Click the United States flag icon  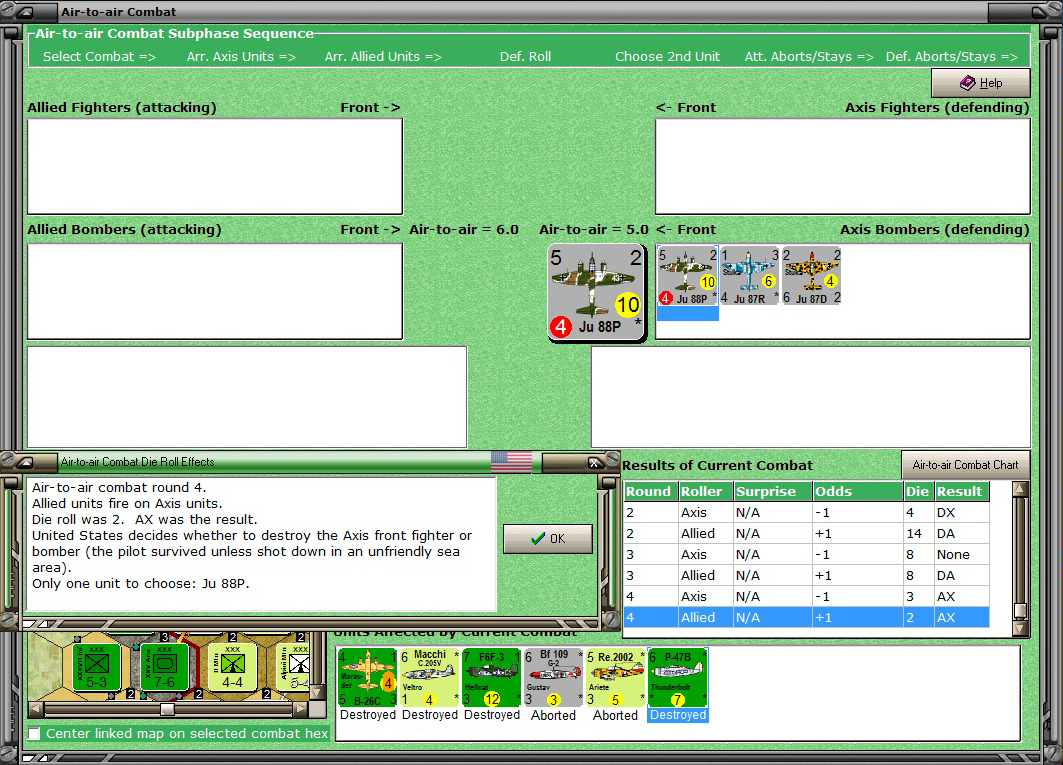coord(511,462)
